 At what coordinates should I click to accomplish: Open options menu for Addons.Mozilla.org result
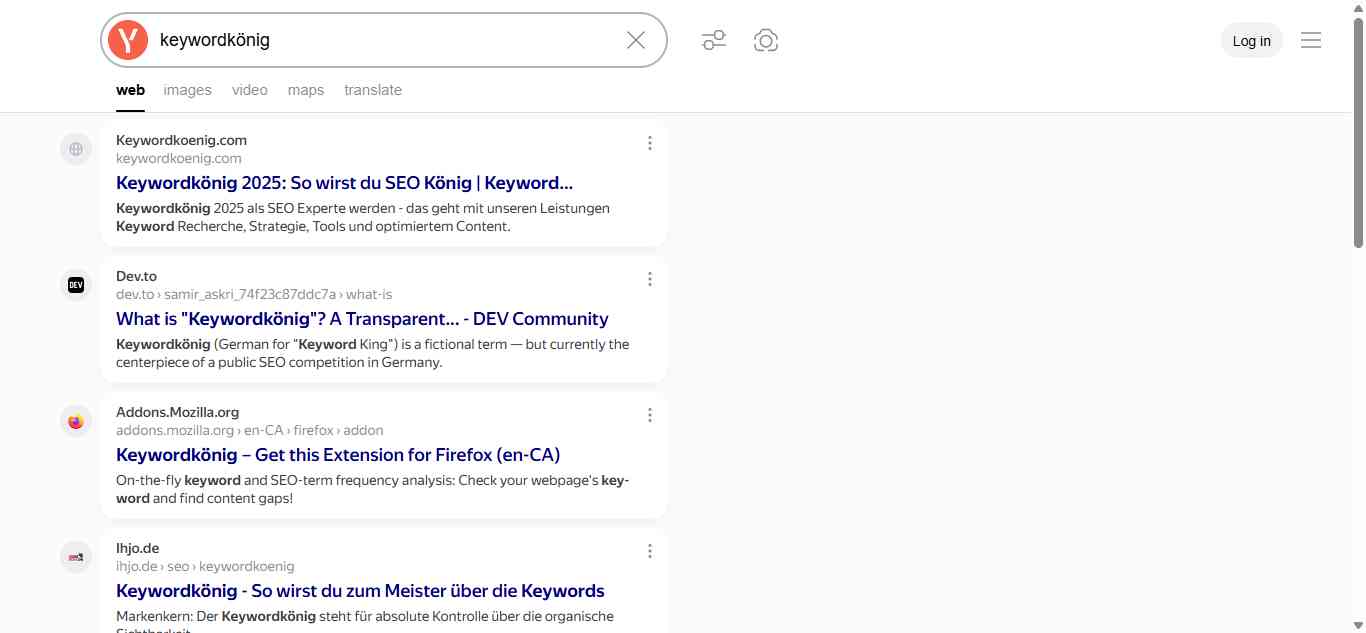[650, 415]
